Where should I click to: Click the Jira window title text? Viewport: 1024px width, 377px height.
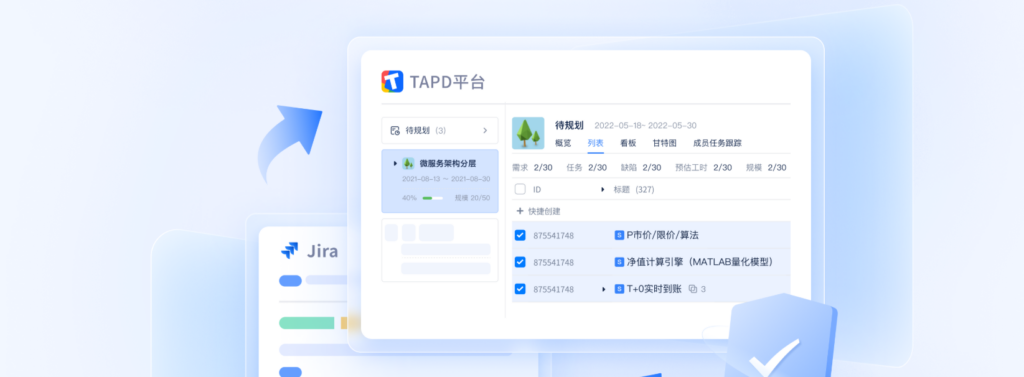tap(323, 251)
